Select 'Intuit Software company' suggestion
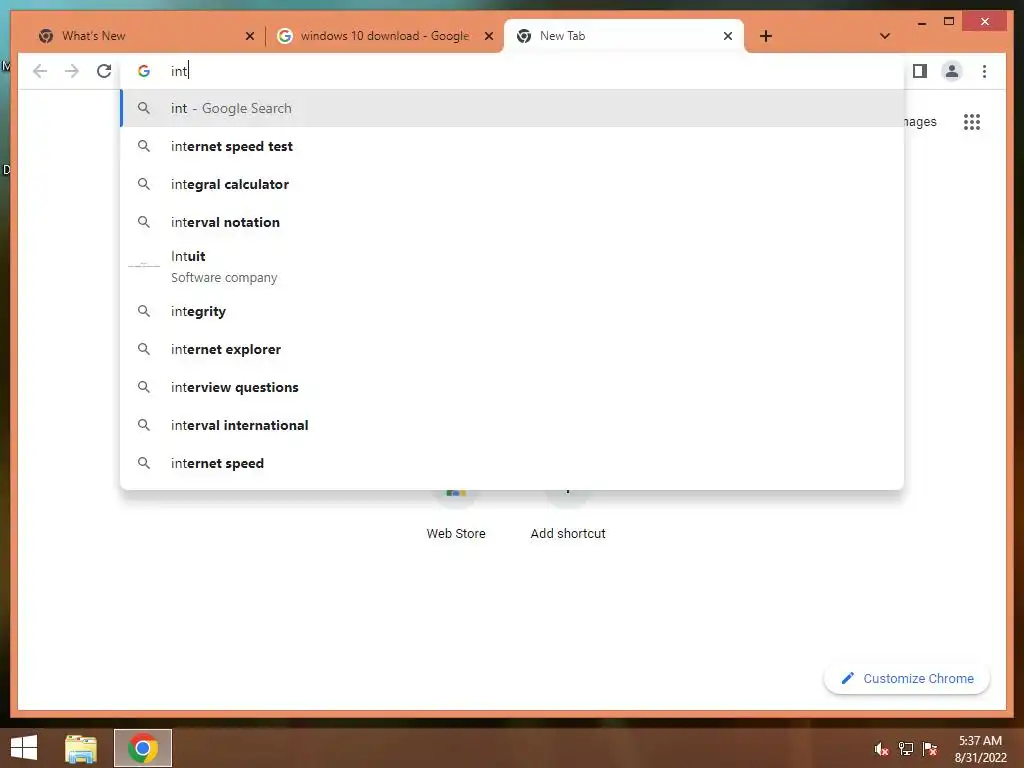 pos(512,266)
